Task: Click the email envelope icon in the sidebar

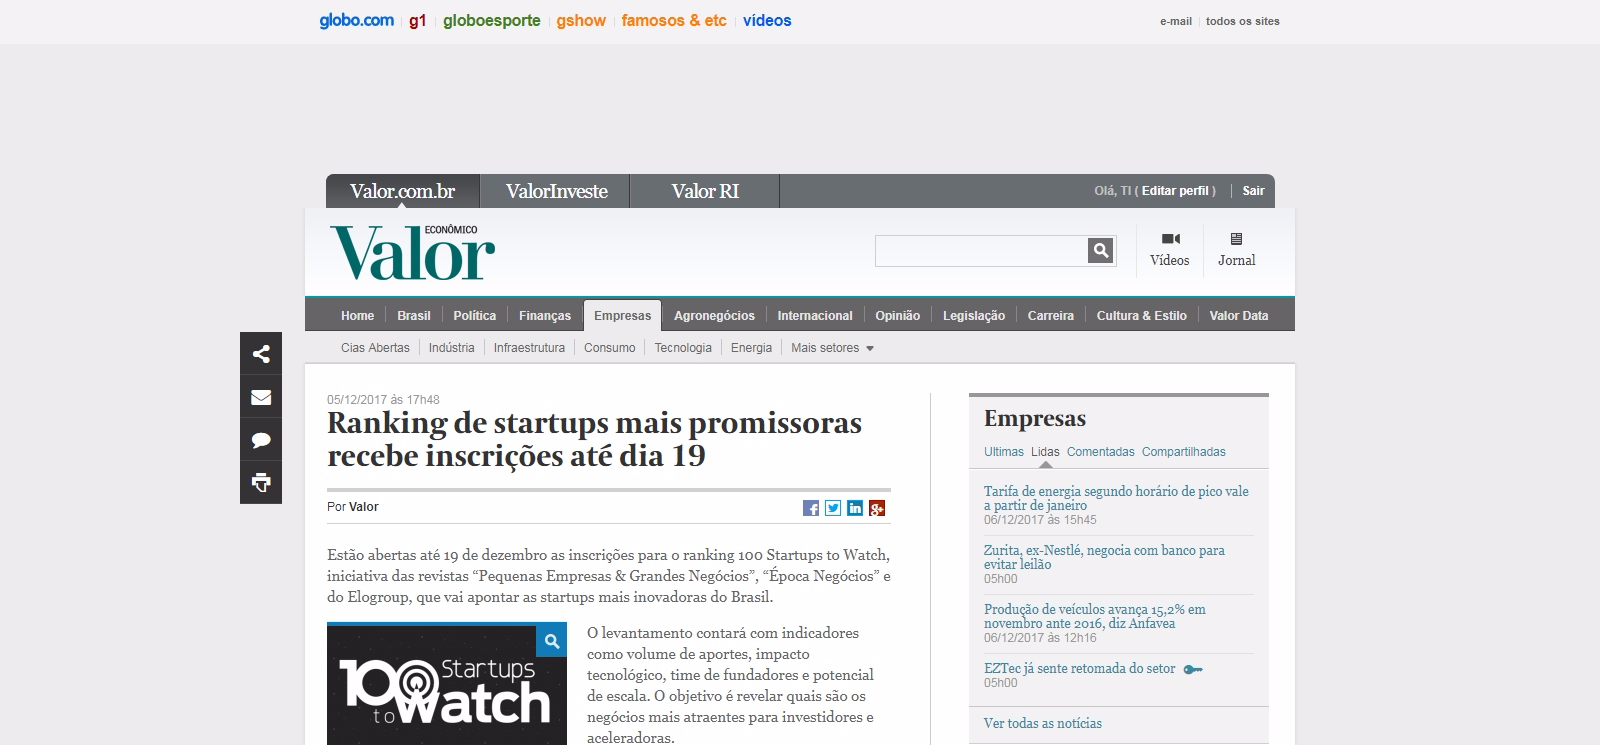Action: point(261,397)
